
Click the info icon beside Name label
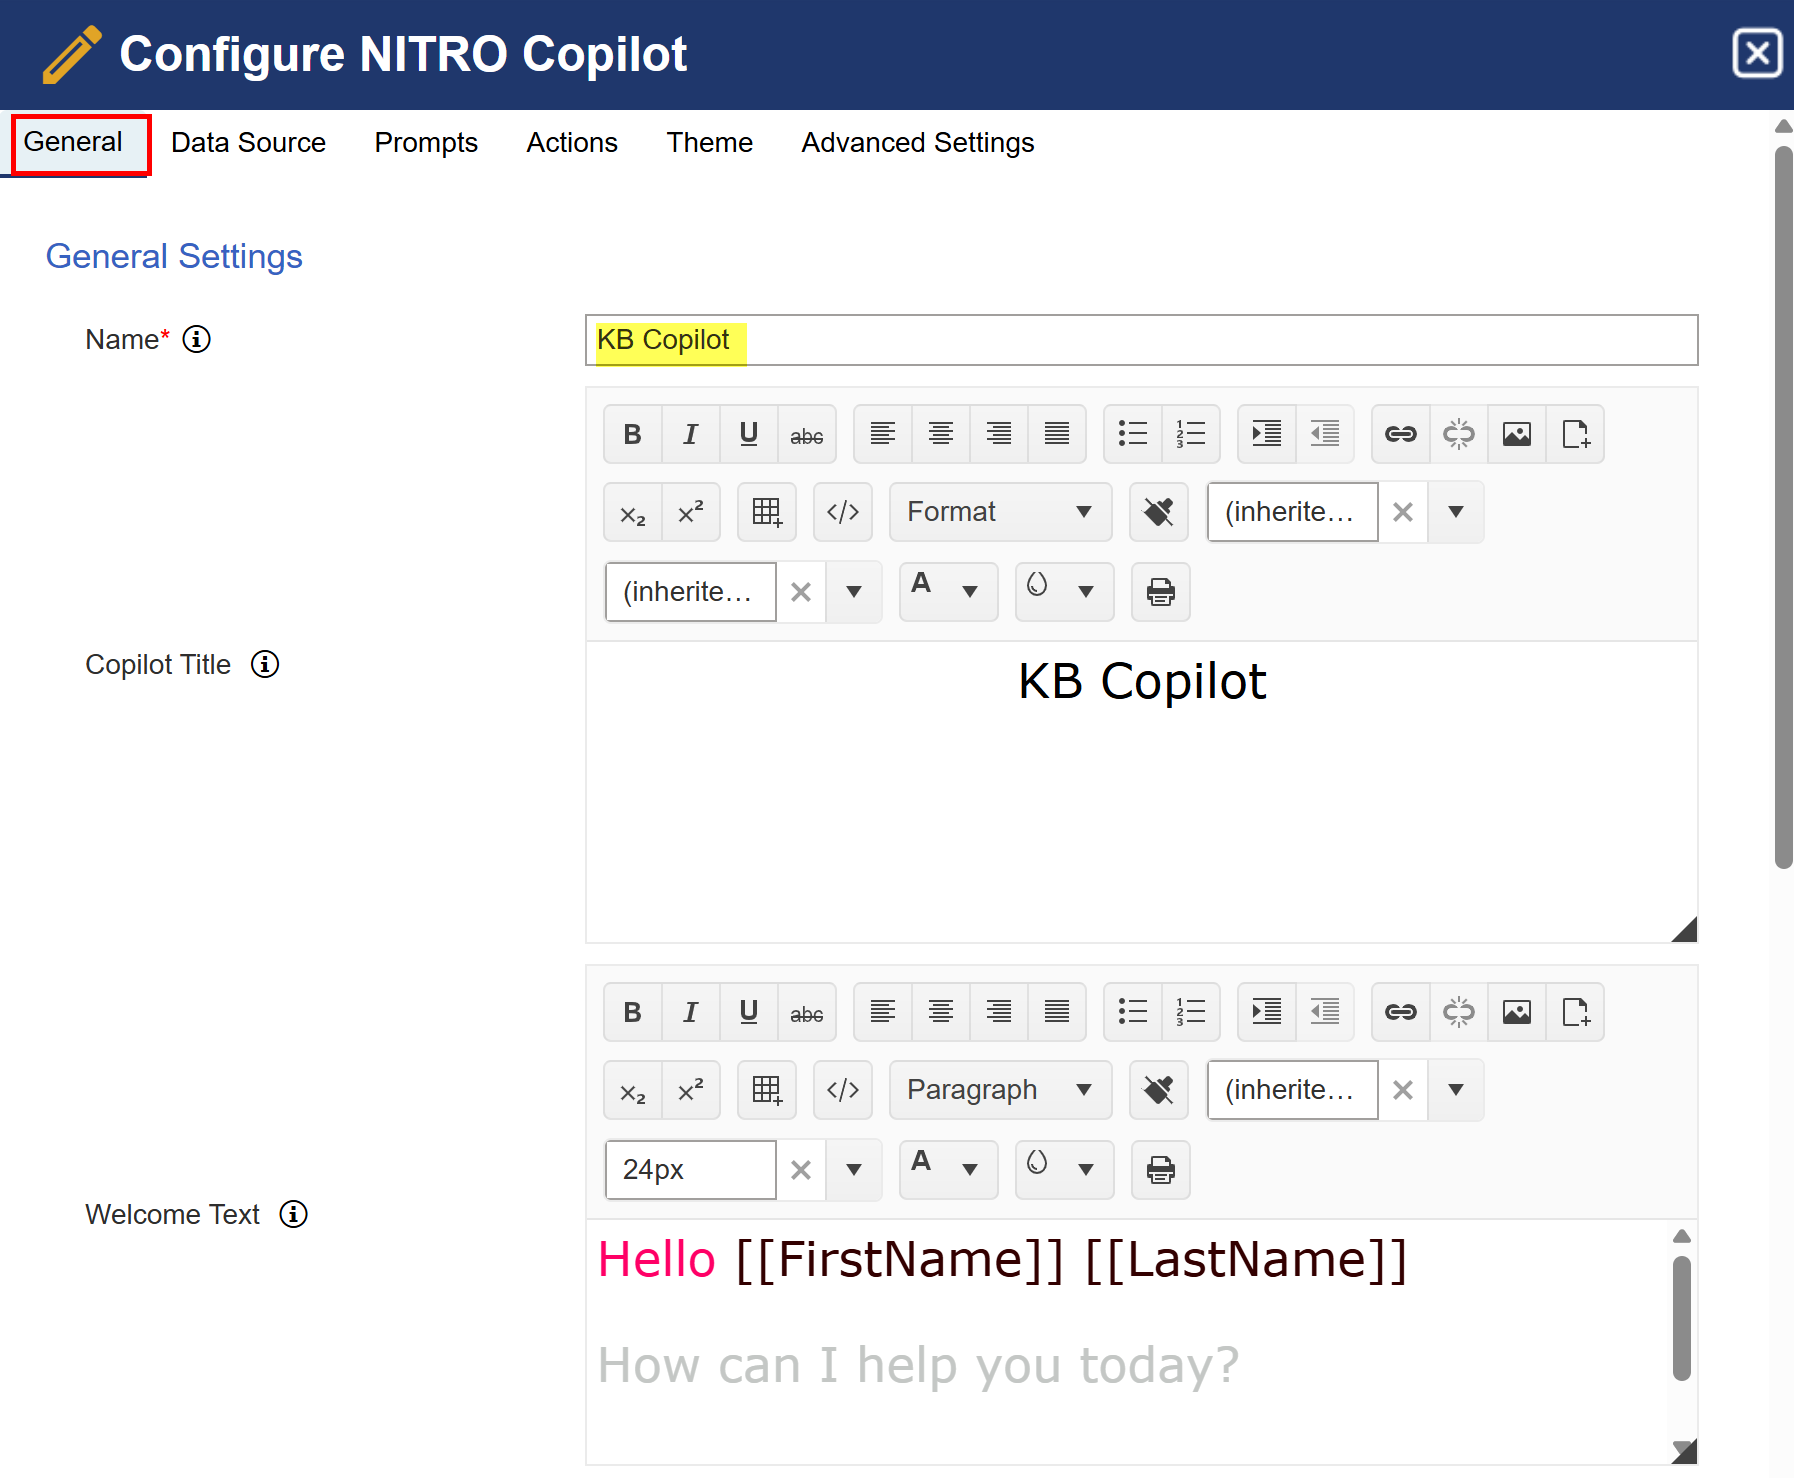click(x=197, y=340)
